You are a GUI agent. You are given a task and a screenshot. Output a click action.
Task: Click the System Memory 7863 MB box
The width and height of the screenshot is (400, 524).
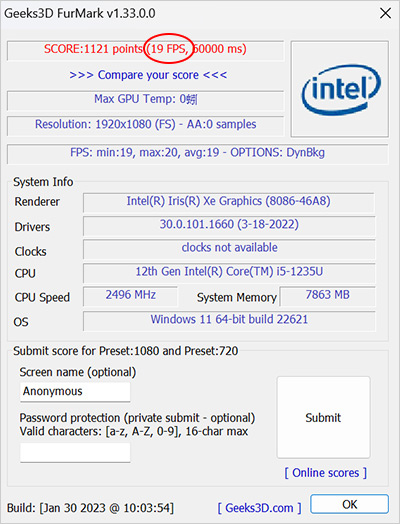pos(327,296)
